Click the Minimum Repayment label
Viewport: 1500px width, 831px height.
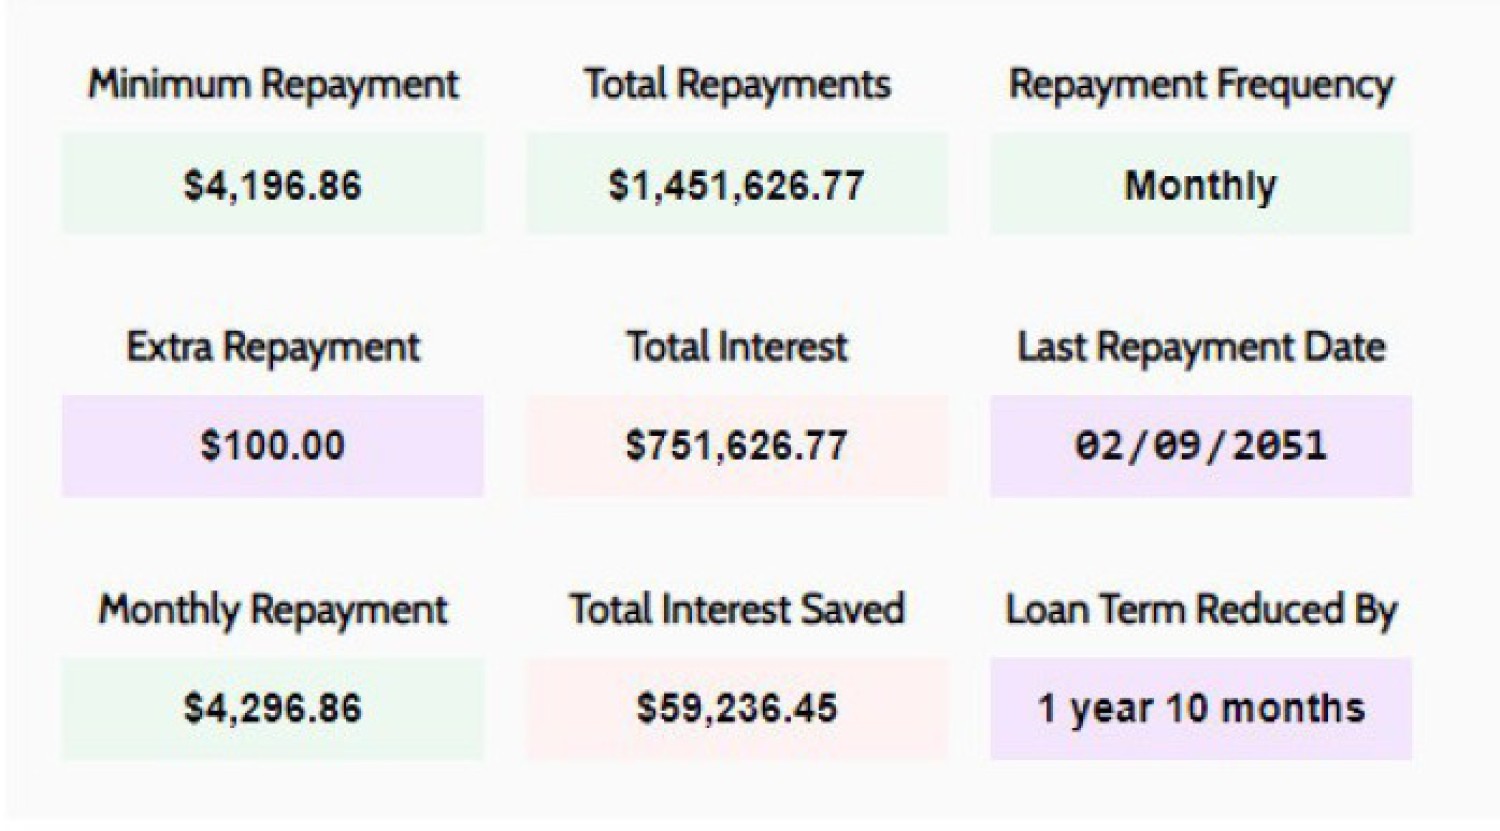click(x=273, y=84)
